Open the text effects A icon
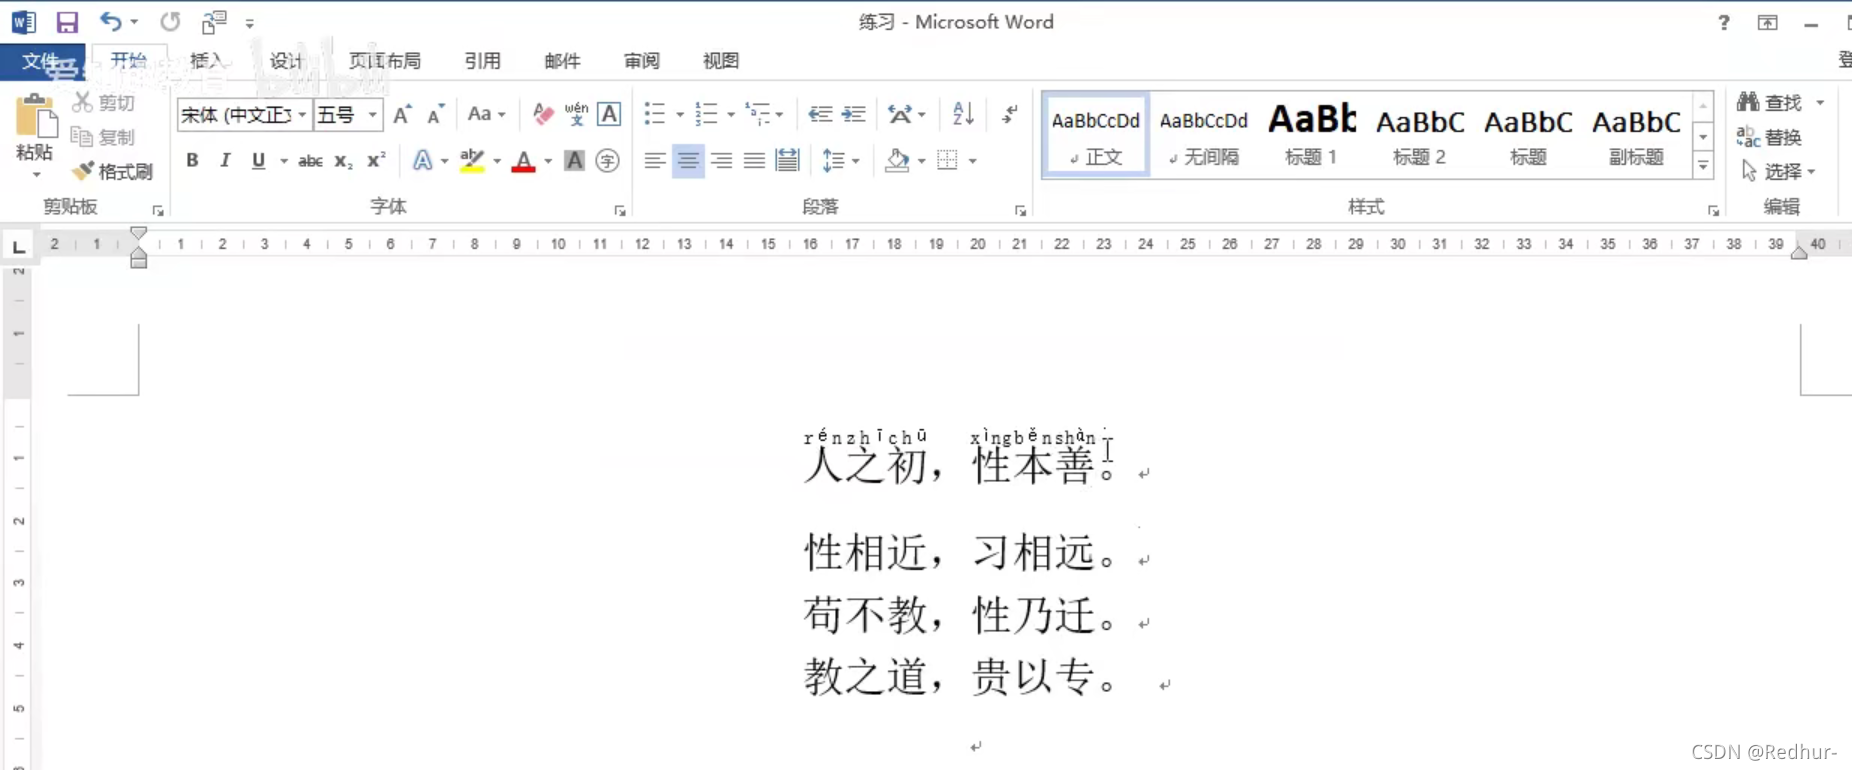The image size is (1852, 770). (x=423, y=160)
